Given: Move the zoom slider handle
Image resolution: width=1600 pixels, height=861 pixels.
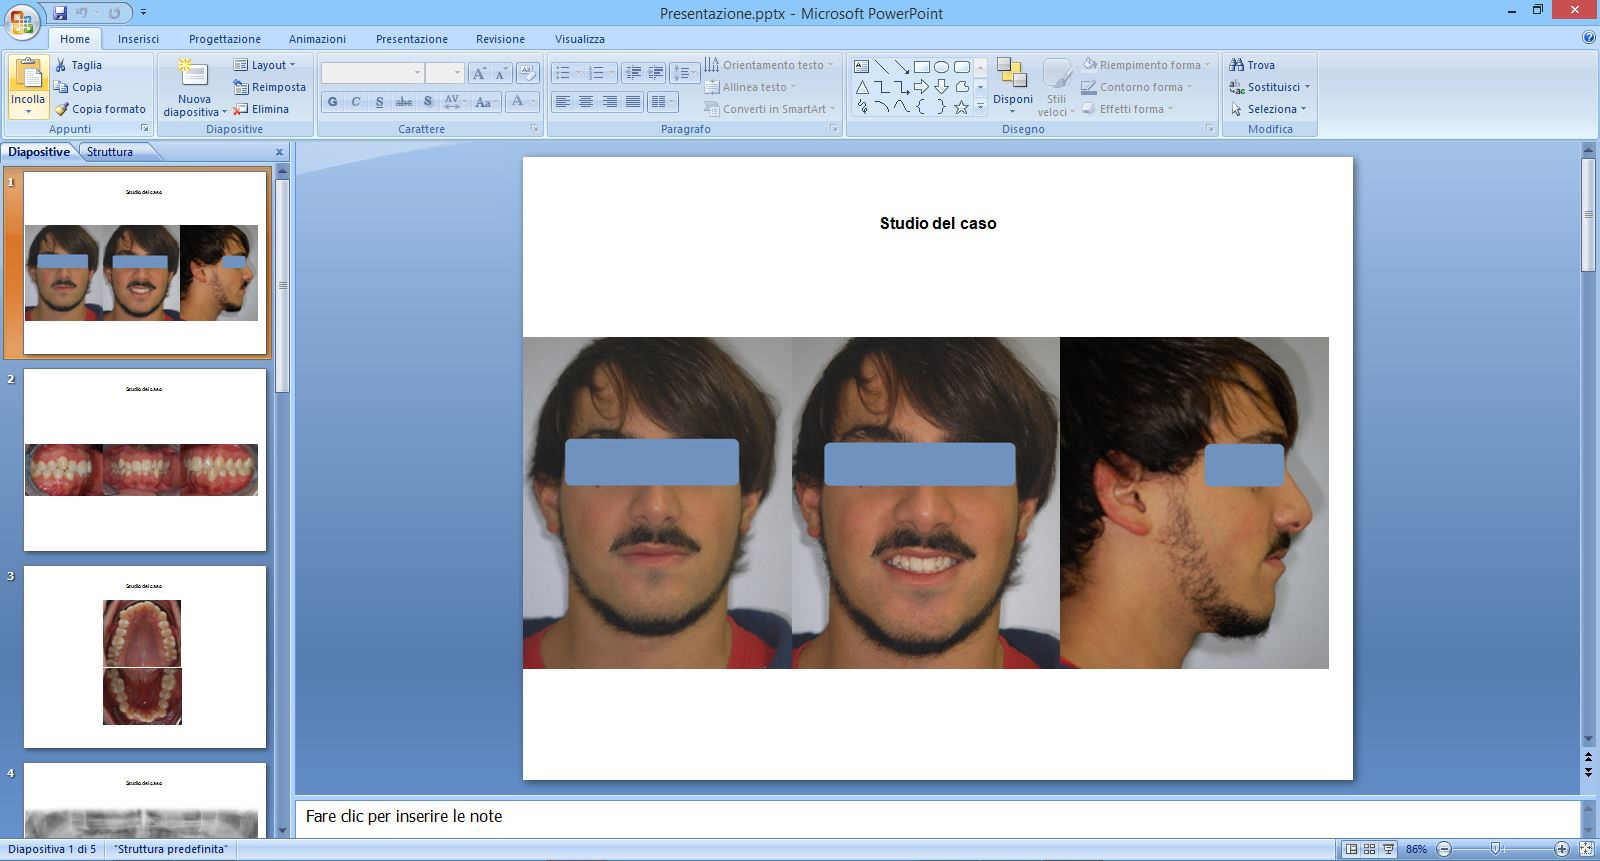Looking at the screenshot, I should [1496, 849].
